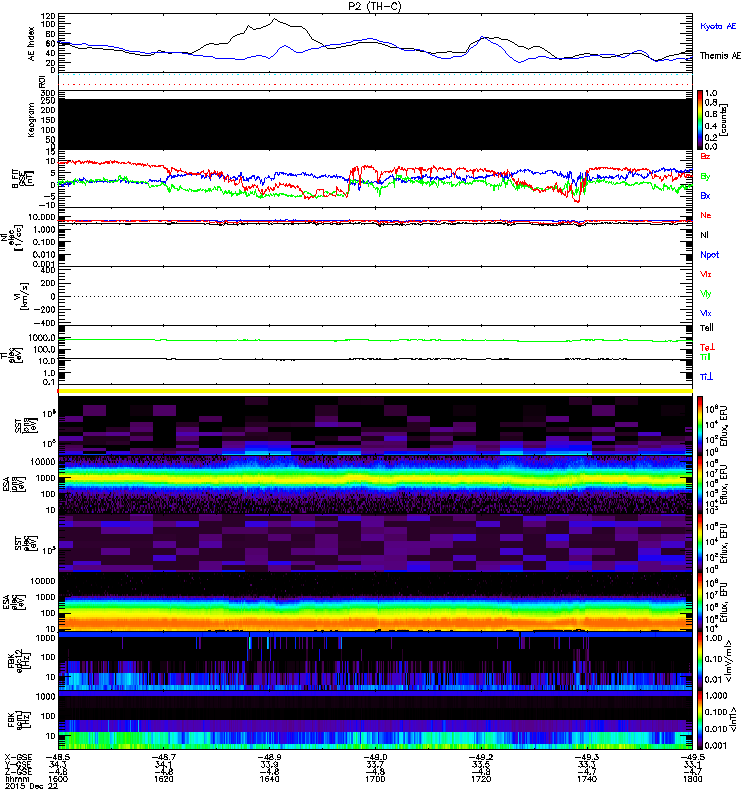Click the '1640' time tick label

click(x=269, y=779)
